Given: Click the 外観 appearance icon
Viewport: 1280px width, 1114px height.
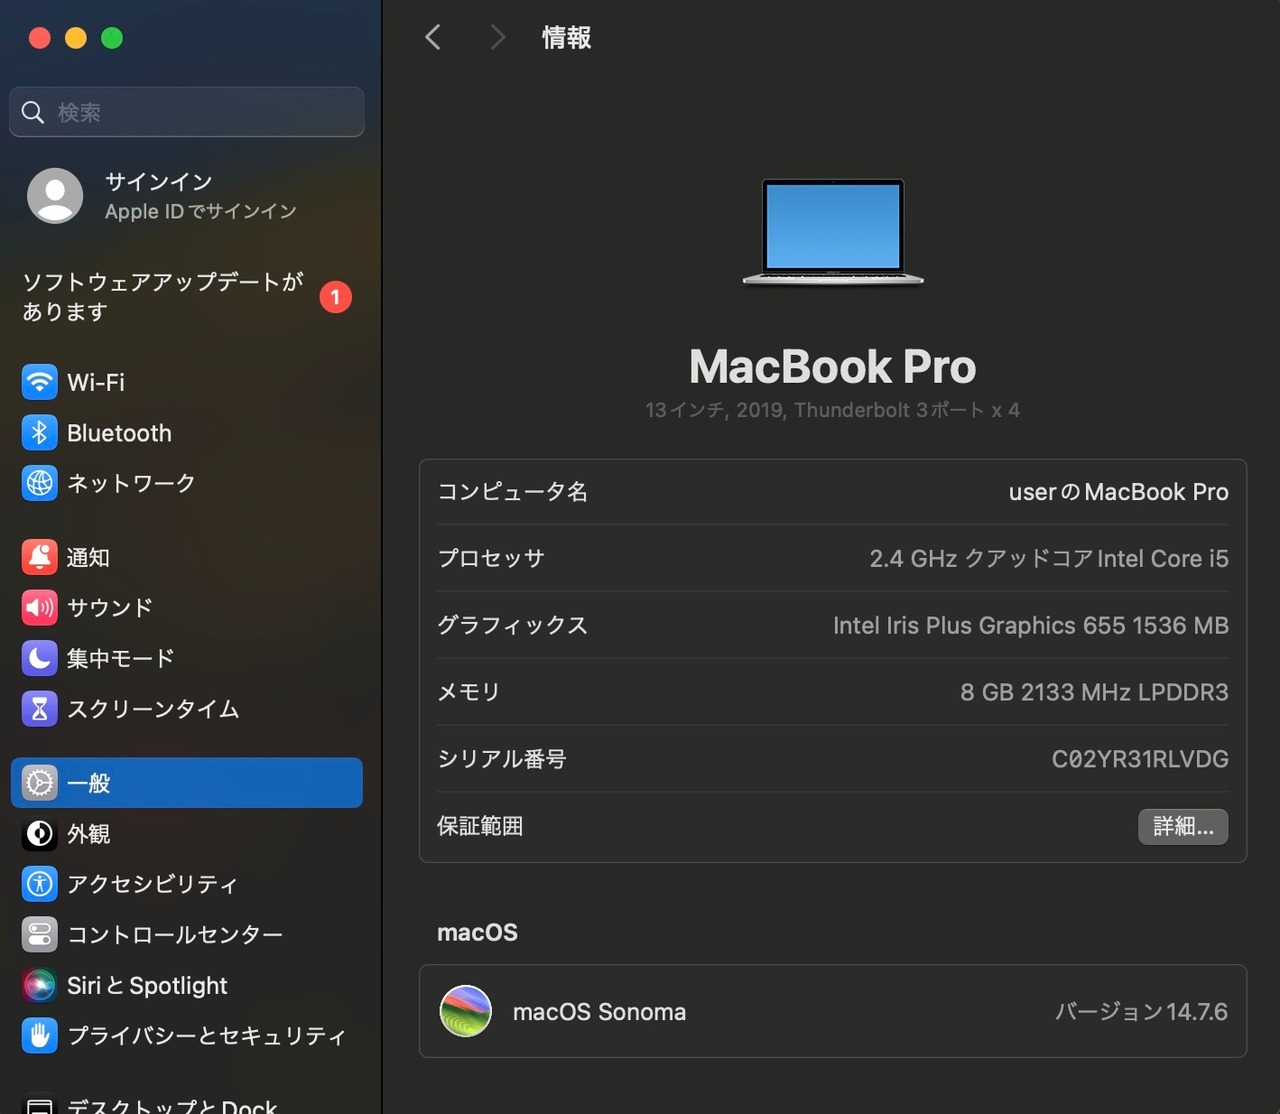Looking at the screenshot, I should (40, 833).
